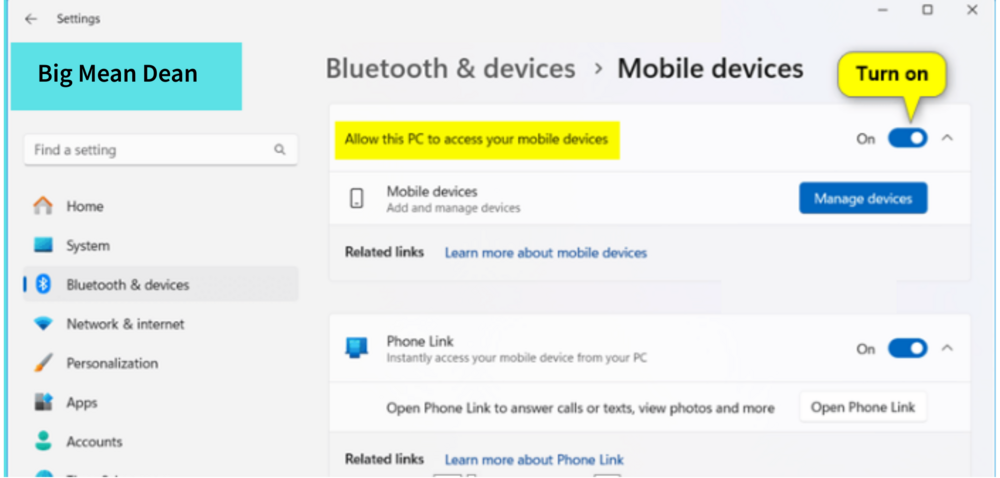Click the Manage devices button
This screenshot has width=1000, height=478.
862,198
